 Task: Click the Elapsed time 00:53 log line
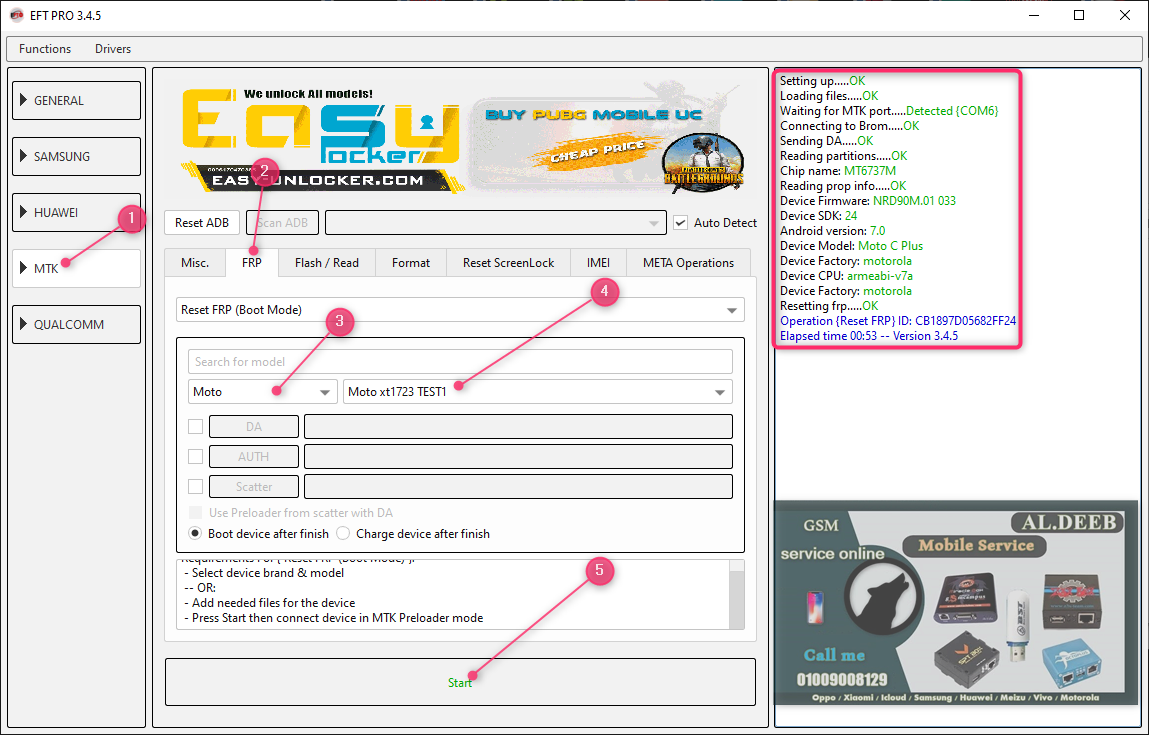point(868,336)
